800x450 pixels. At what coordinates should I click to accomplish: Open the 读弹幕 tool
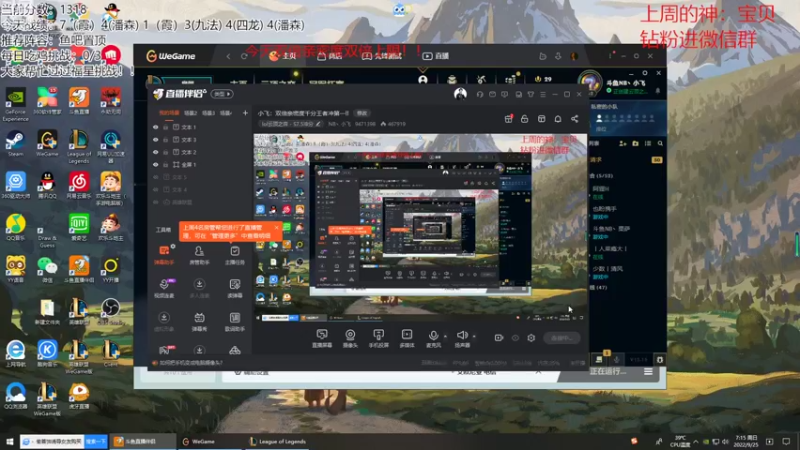pos(235,288)
